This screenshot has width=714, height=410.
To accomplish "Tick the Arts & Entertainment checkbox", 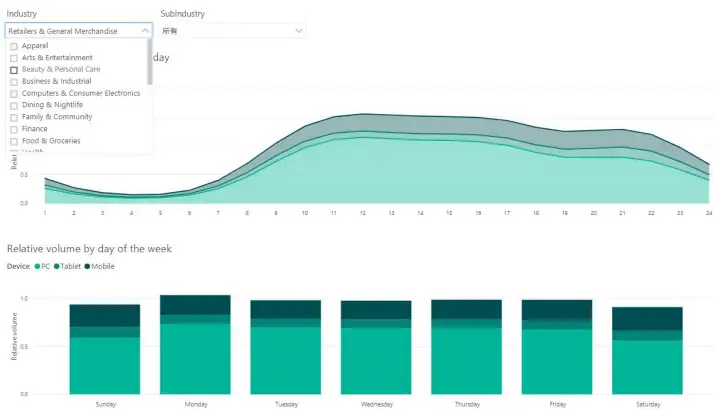I will pyautogui.click(x=14, y=58).
